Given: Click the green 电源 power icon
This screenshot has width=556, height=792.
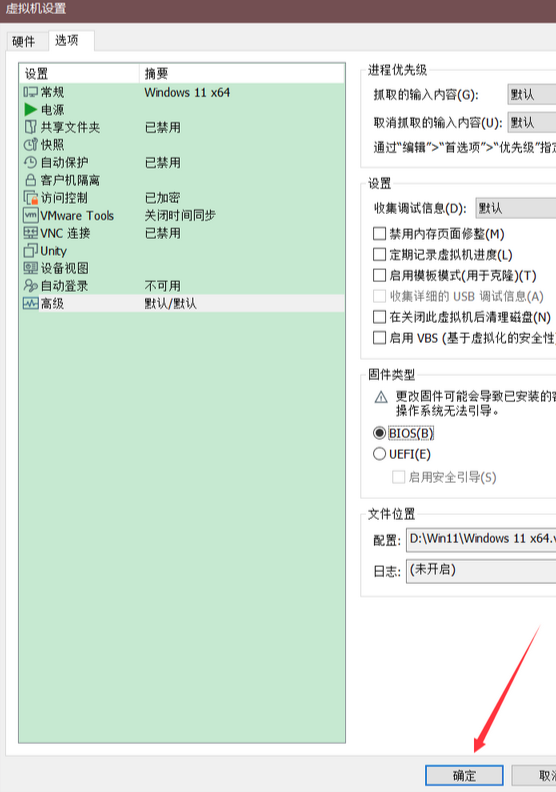Looking at the screenshot, I should click(30, 110).
